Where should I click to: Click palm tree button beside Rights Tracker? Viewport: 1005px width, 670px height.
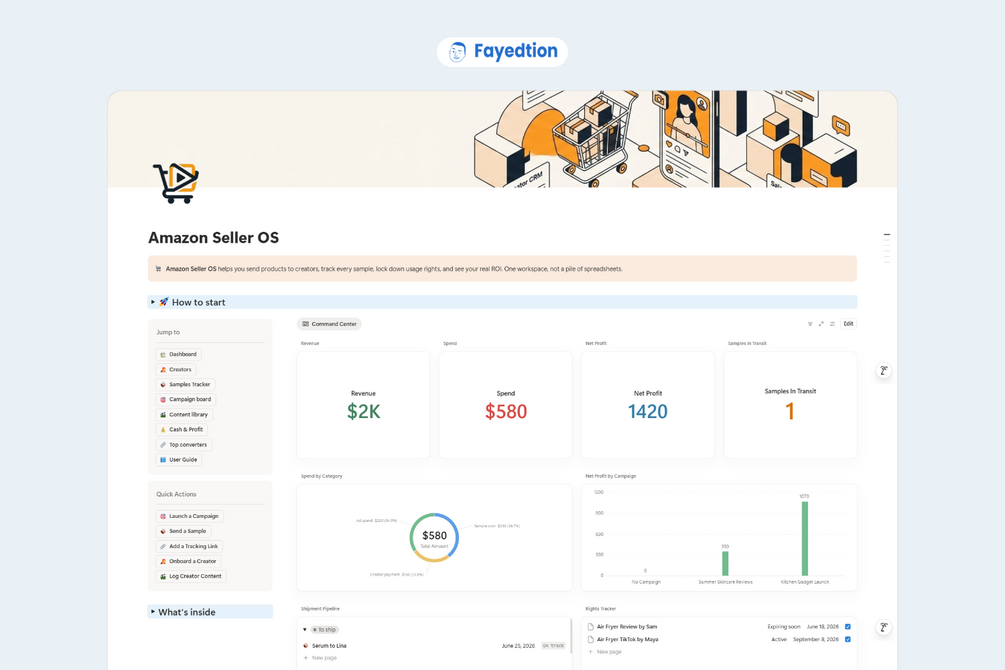click(x=884, y=627)
